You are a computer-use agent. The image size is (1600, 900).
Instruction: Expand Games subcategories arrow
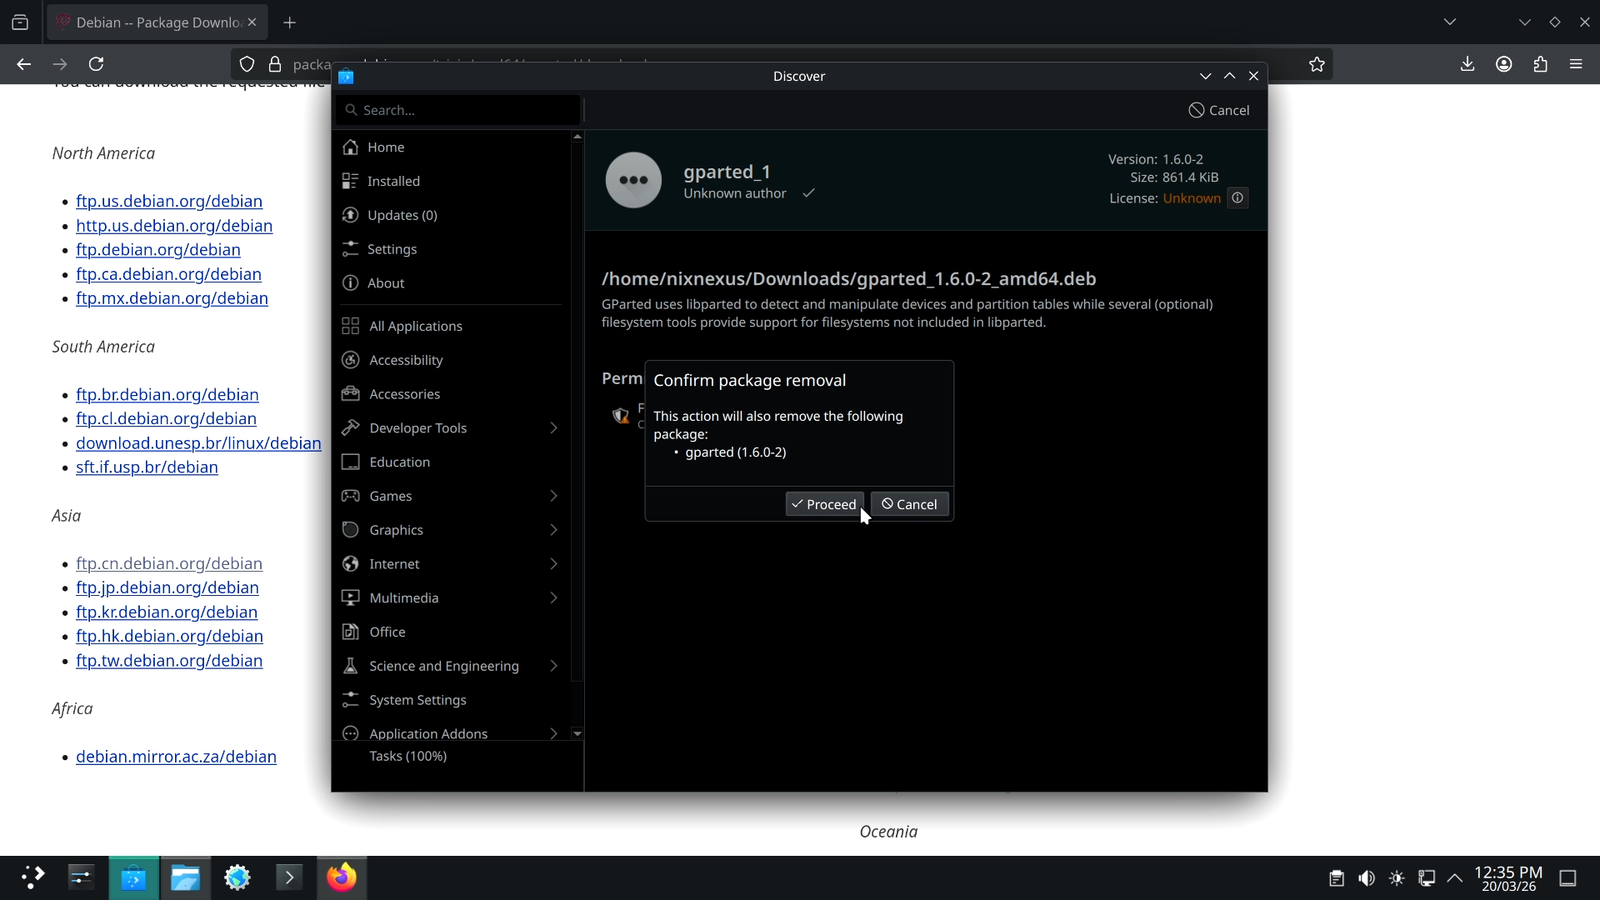(x=554, y=496)
